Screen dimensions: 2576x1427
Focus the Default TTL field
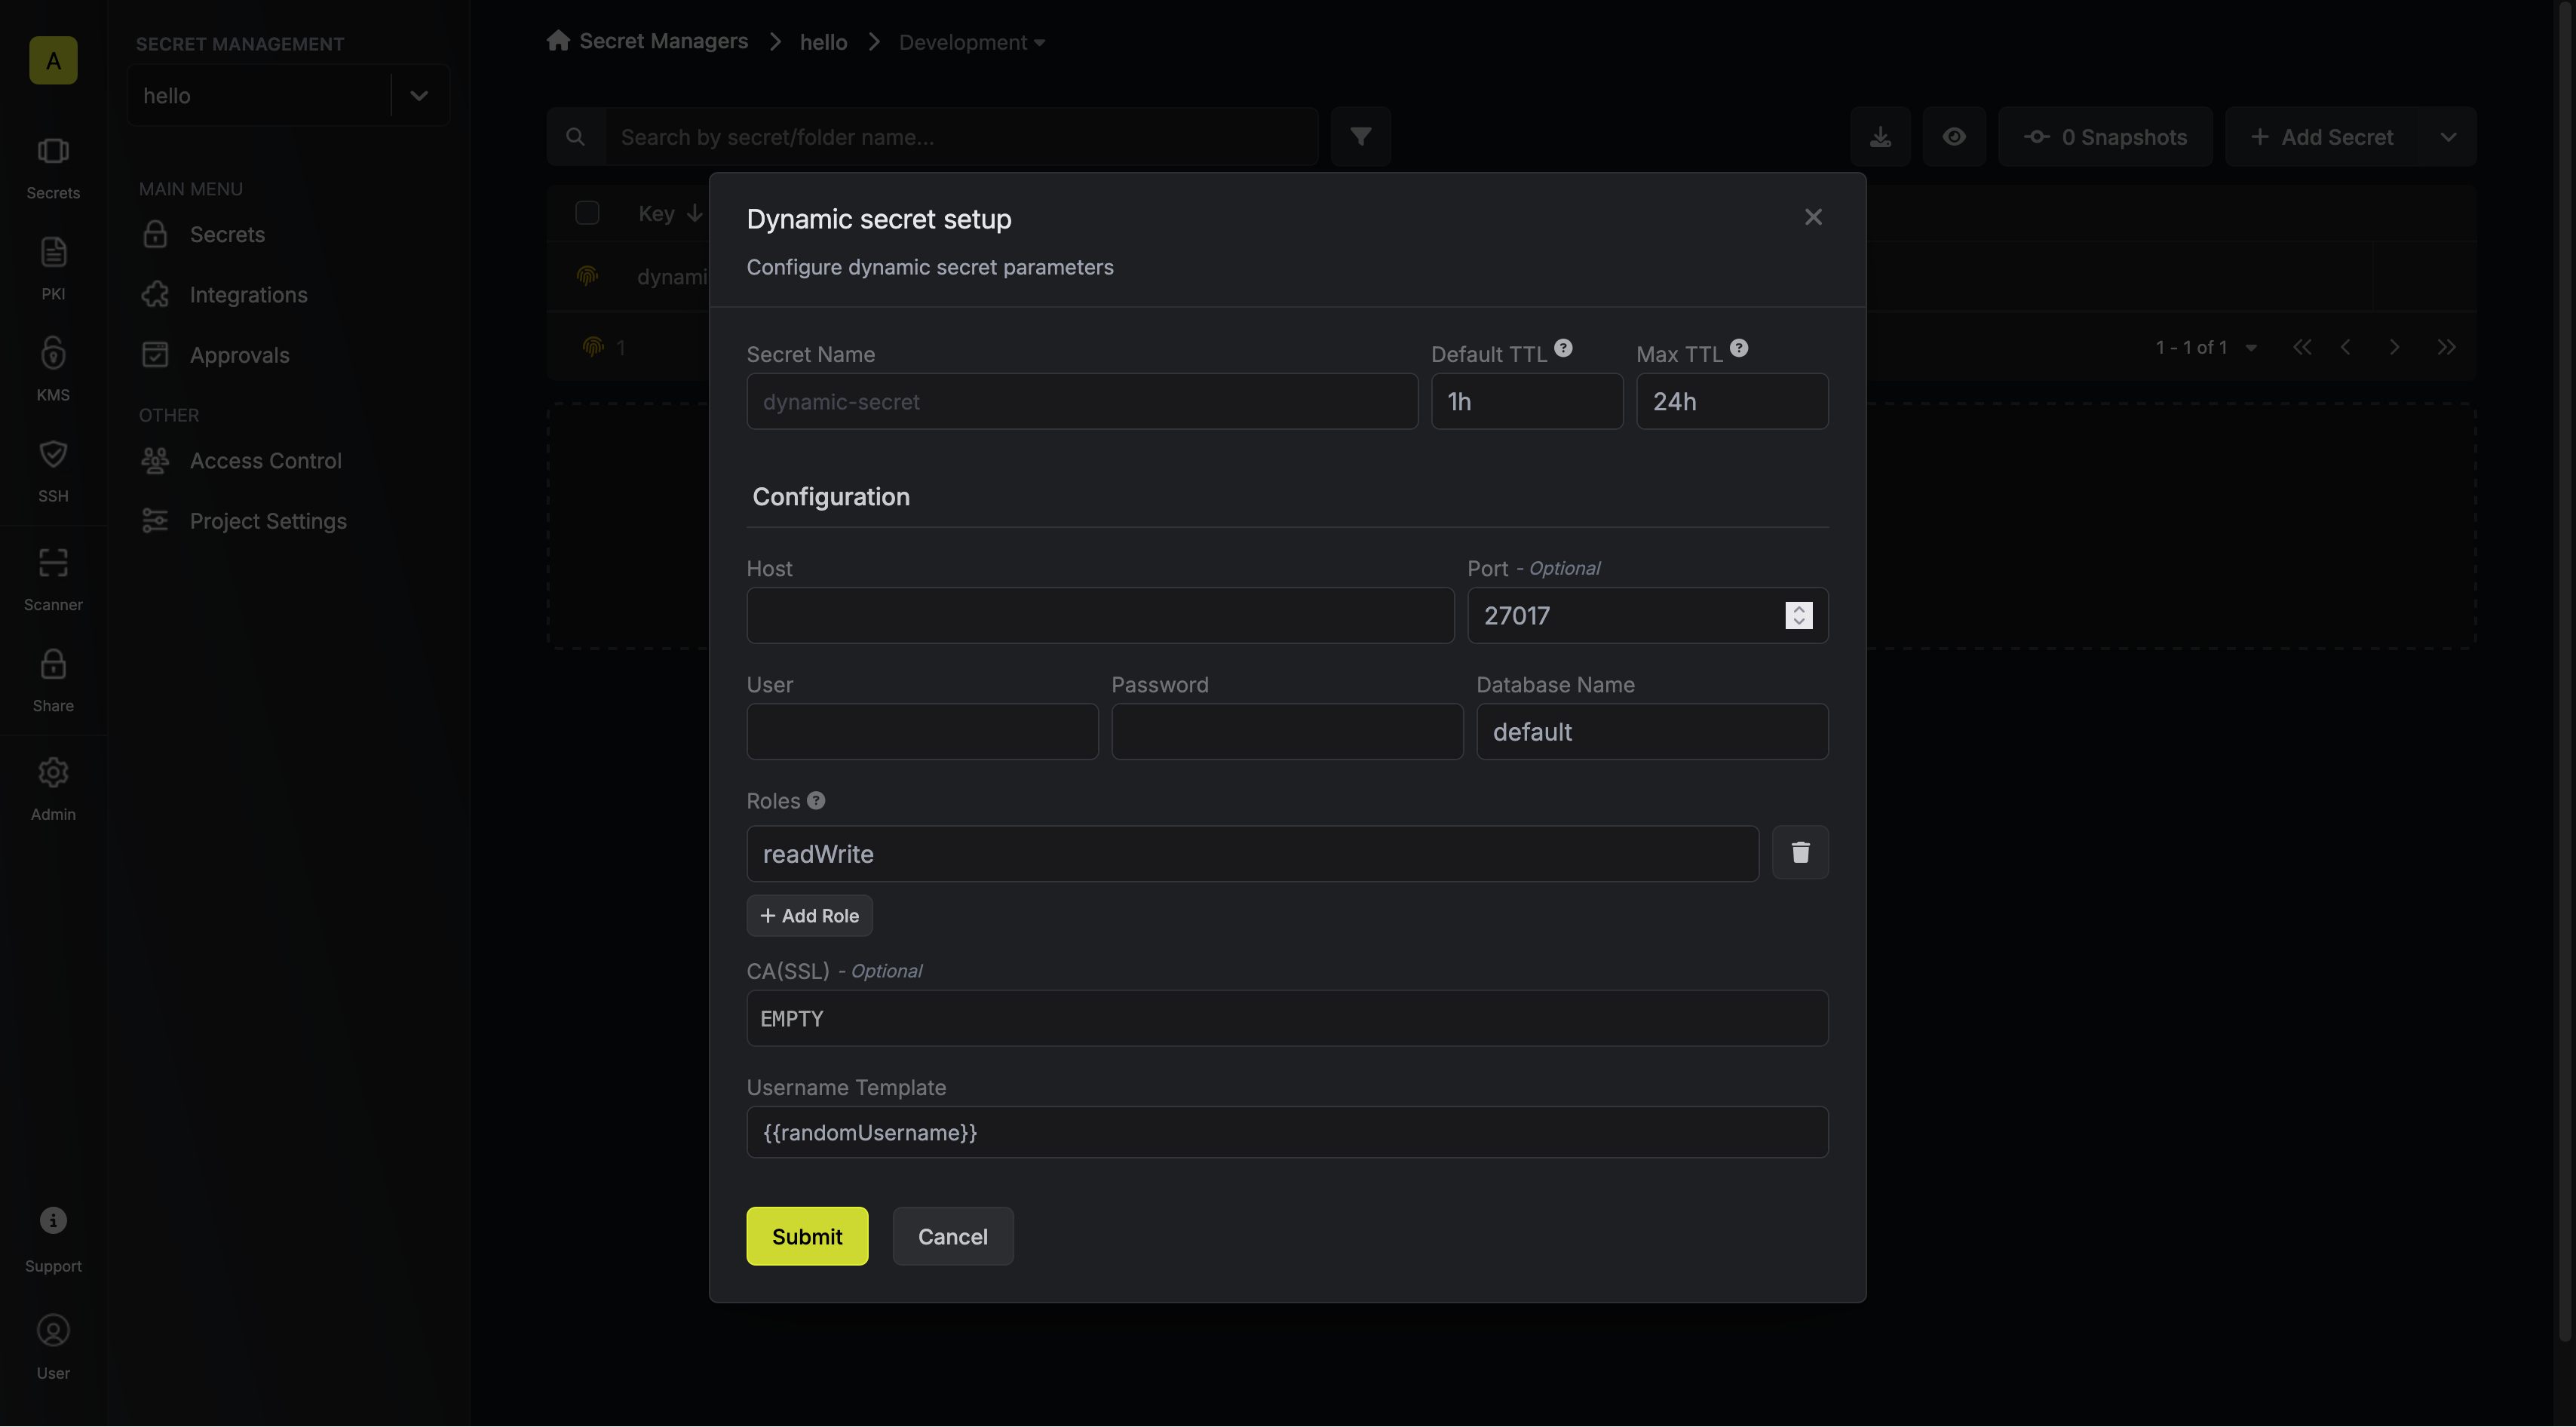coord(1527,401)
